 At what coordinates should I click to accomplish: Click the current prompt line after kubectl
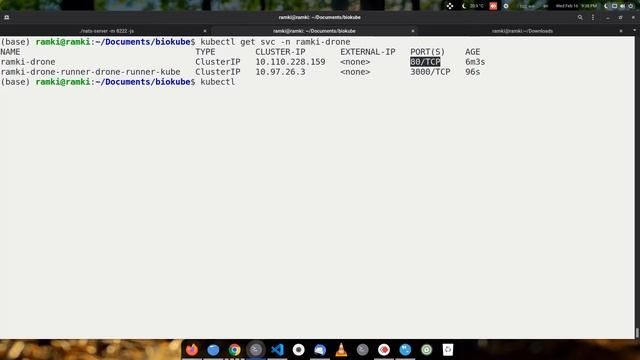click(218, 82)
